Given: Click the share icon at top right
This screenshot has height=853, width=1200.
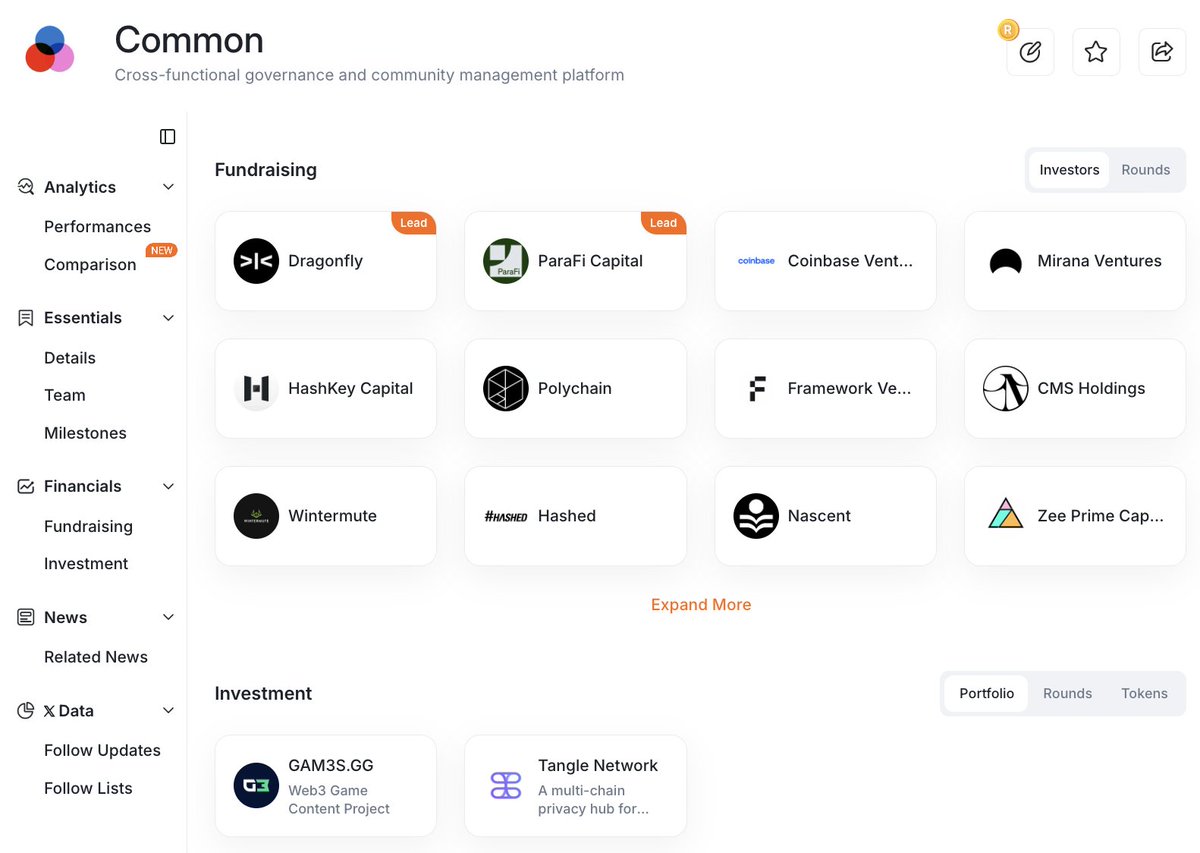Looking at the screenshot, I should point(1162,52).
